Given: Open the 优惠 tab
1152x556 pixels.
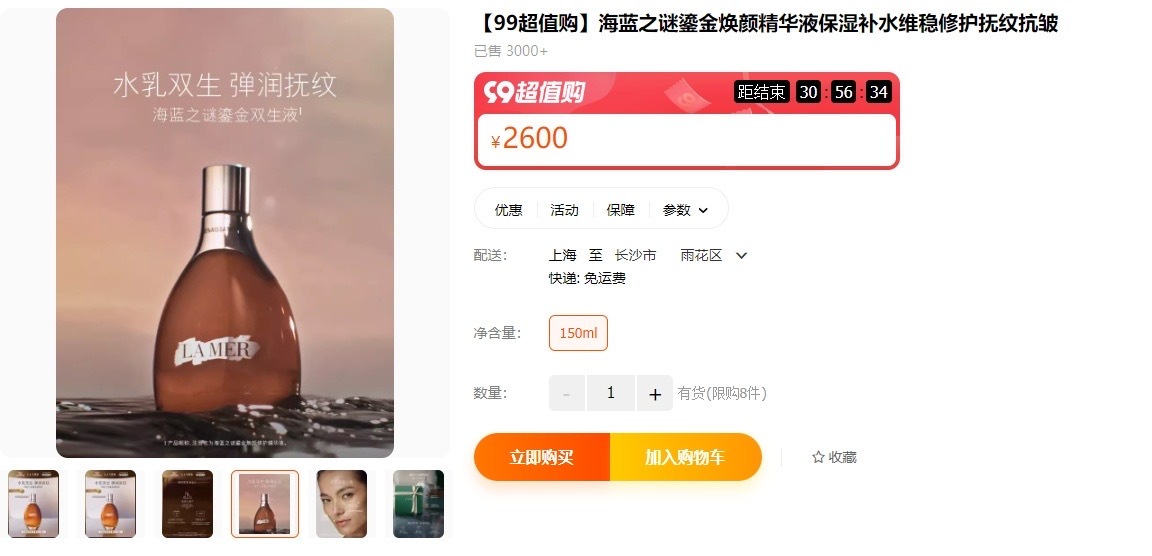Looking at the screenshot, I should (508, 210).
